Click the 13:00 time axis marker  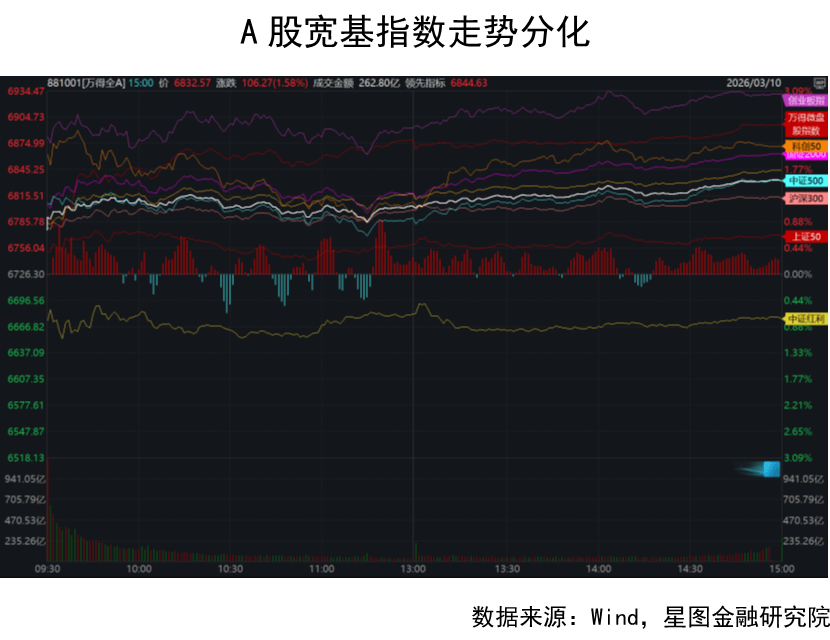pyautogui.click(x=414, y=569)
